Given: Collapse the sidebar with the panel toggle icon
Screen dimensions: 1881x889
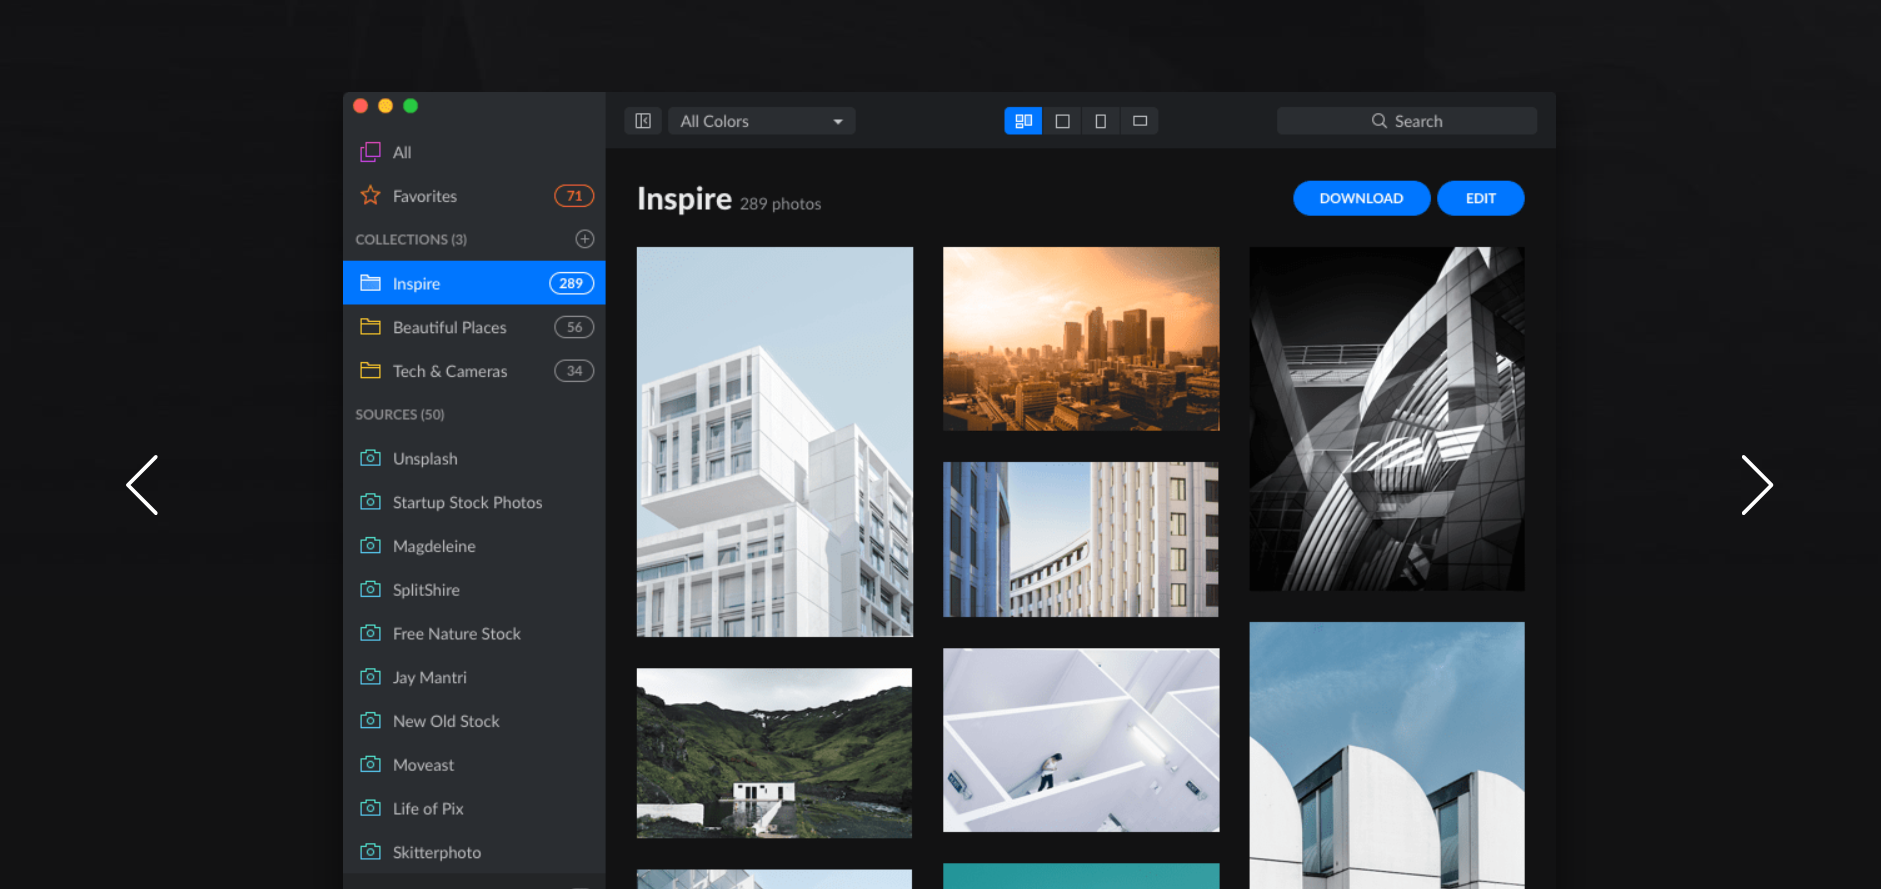Looking at the screenshot, I should click(643, 121).
